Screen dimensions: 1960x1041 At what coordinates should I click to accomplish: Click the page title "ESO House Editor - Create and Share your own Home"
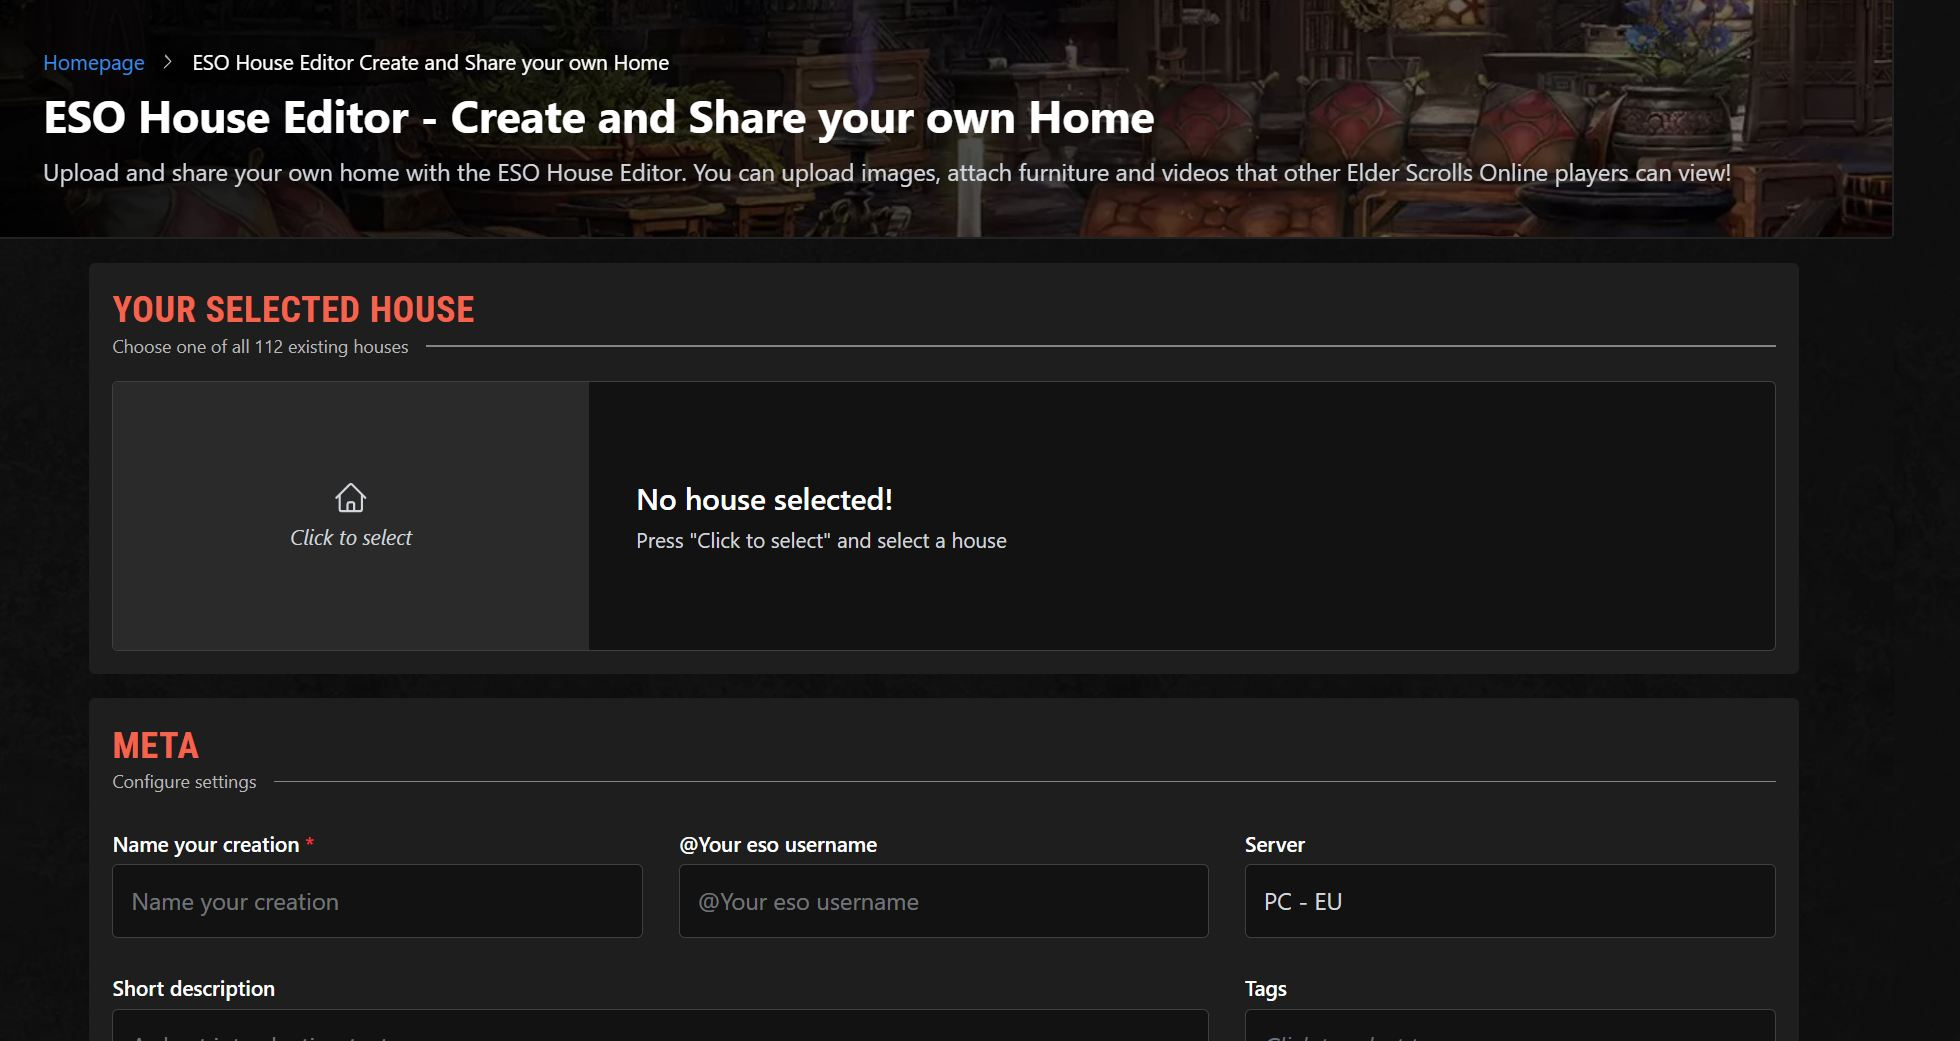[599, 118]
